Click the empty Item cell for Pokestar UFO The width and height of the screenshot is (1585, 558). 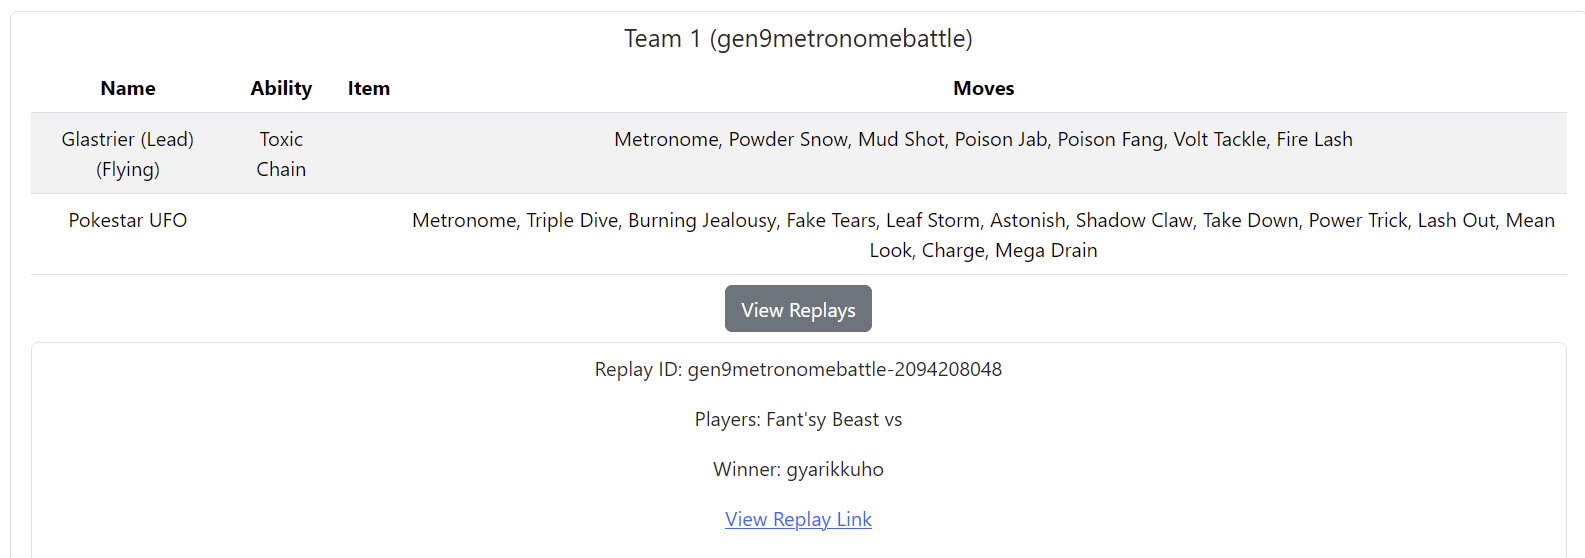[x=369, y=235]
